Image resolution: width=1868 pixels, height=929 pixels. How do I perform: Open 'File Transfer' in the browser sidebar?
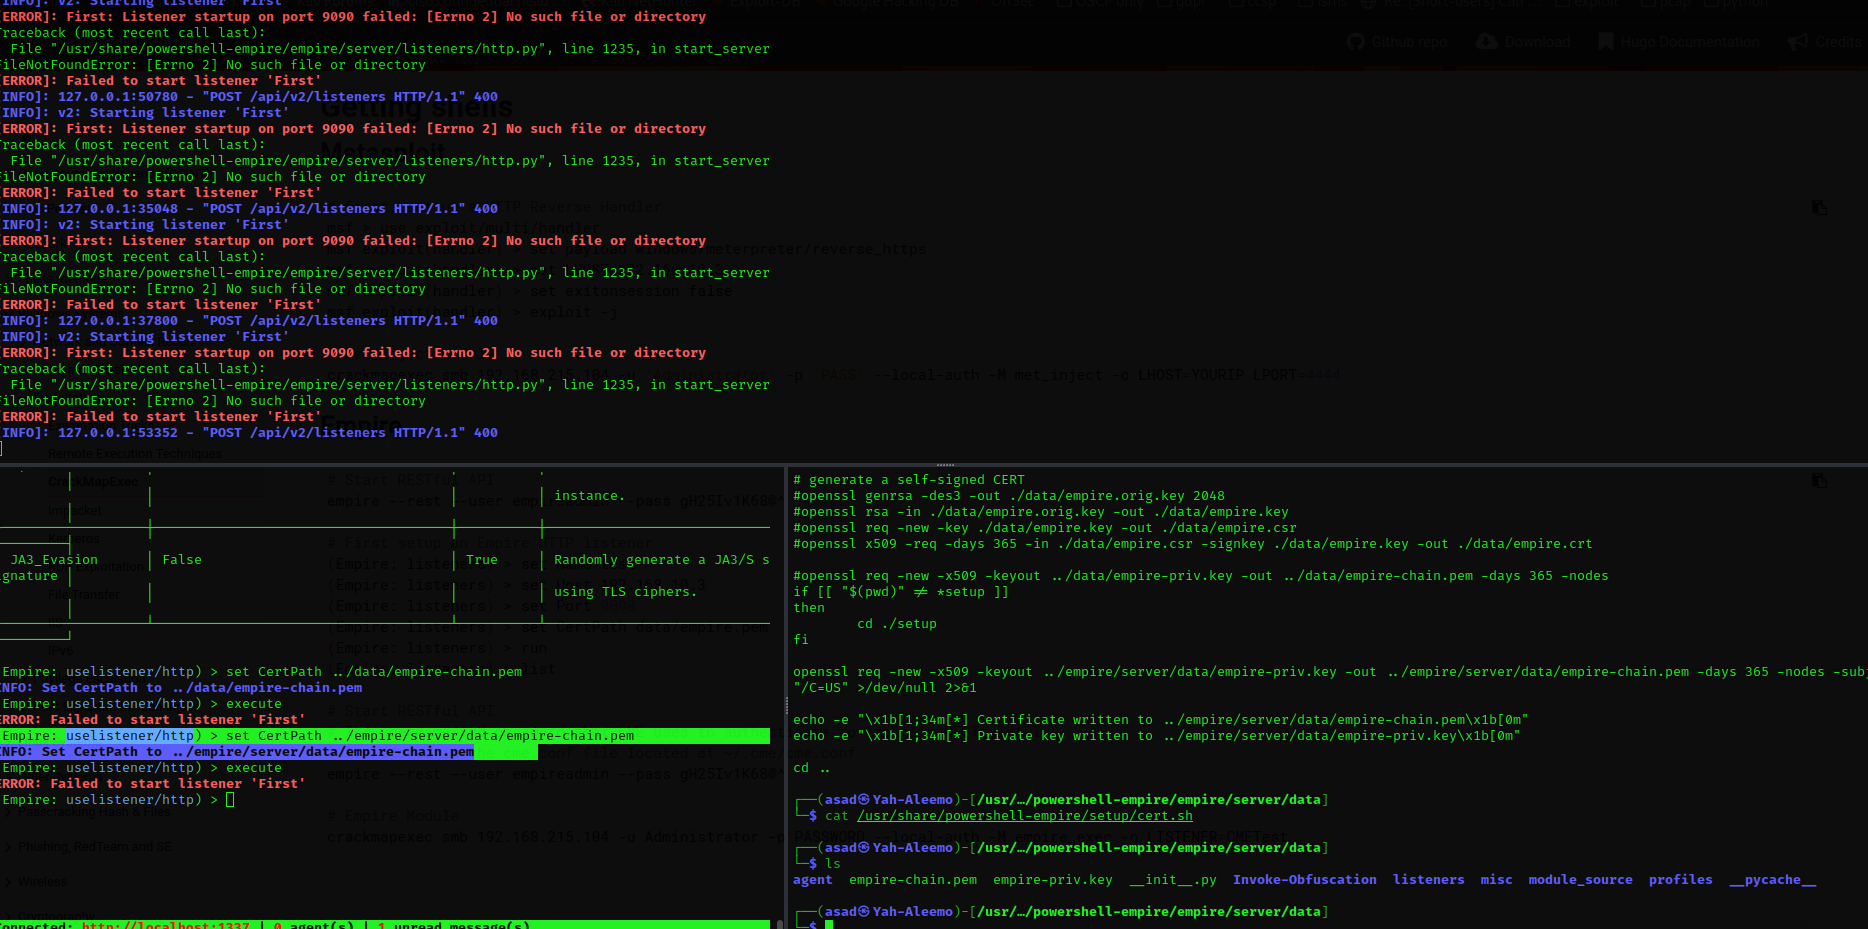click(84, 595)
